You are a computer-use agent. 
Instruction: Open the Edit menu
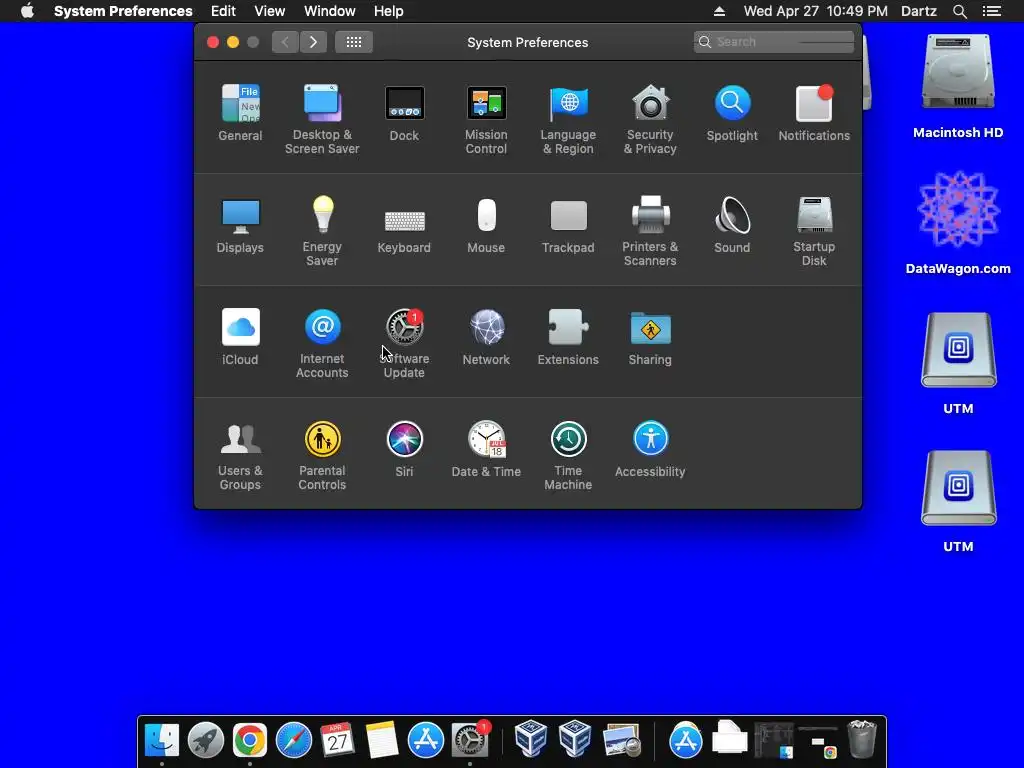(223, 11)
